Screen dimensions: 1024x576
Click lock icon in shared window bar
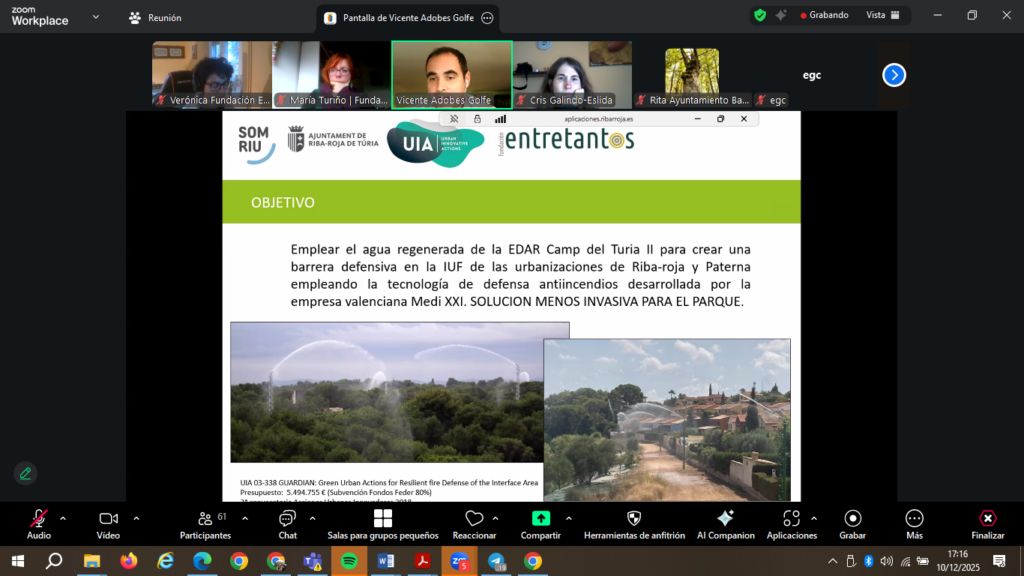[x=477, y=119]
